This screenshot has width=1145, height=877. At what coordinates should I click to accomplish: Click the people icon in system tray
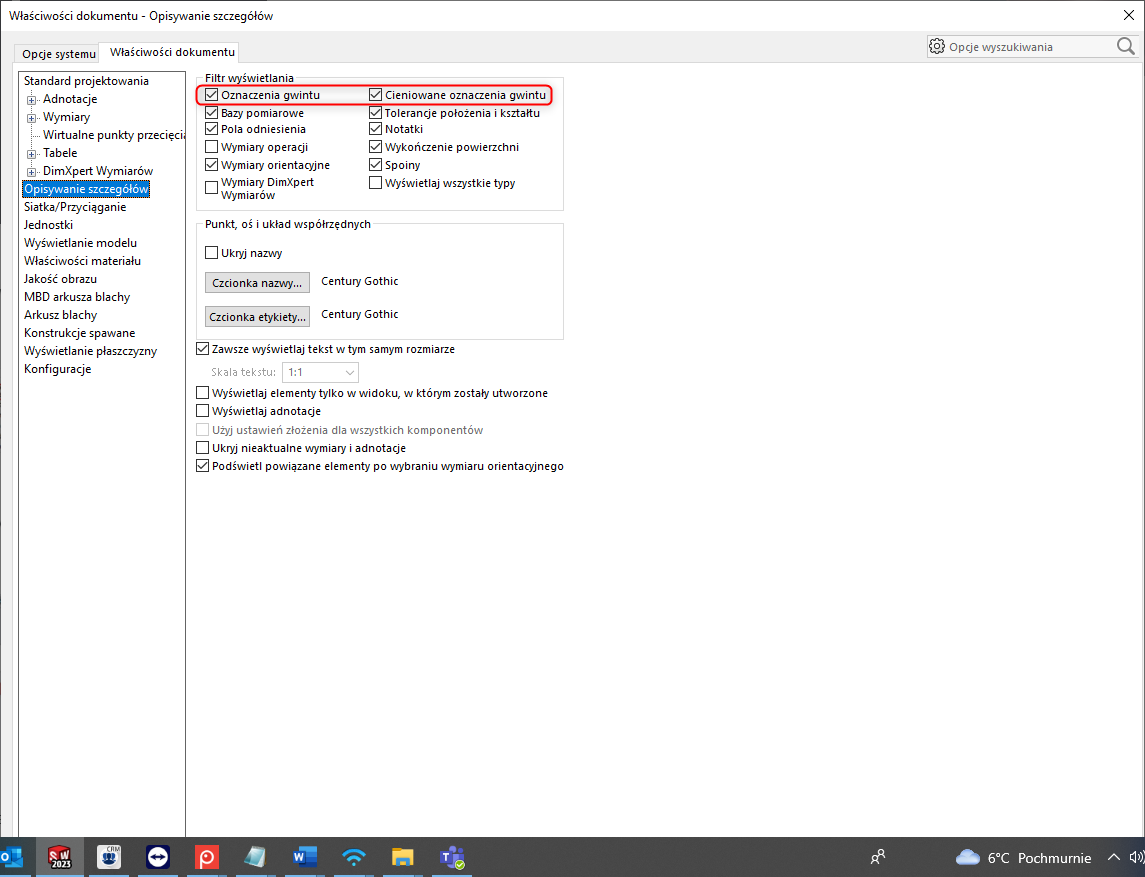(x=878, y=857)
